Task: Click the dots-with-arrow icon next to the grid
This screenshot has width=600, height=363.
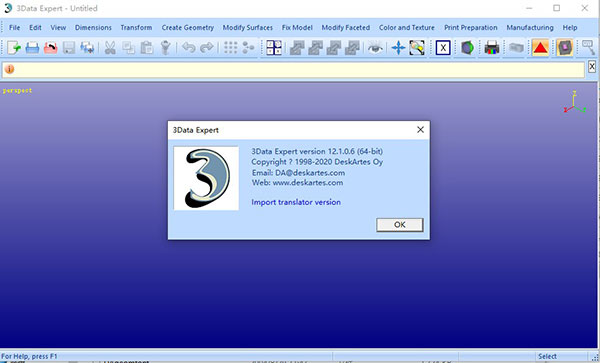Action: pyautogui.click(x=249, y=48)
